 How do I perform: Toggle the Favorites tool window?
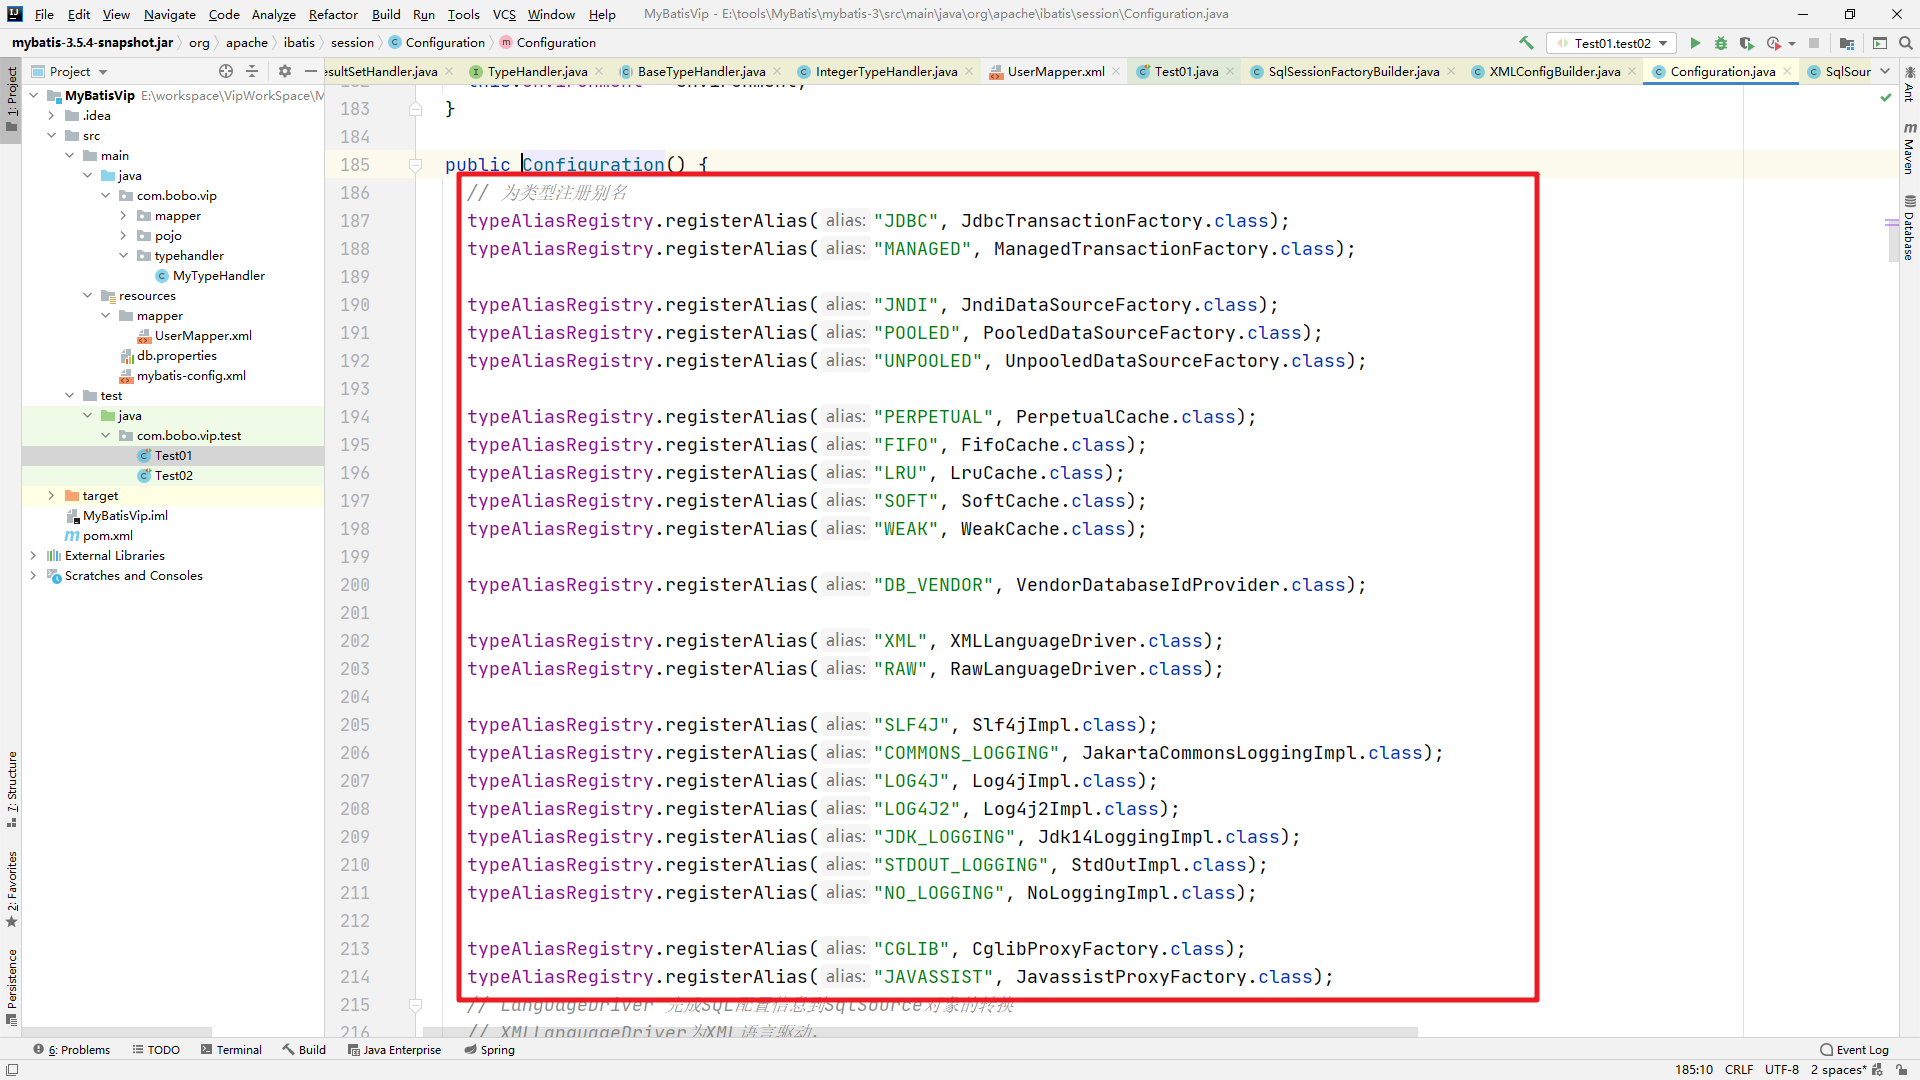(x=11, y=889)
